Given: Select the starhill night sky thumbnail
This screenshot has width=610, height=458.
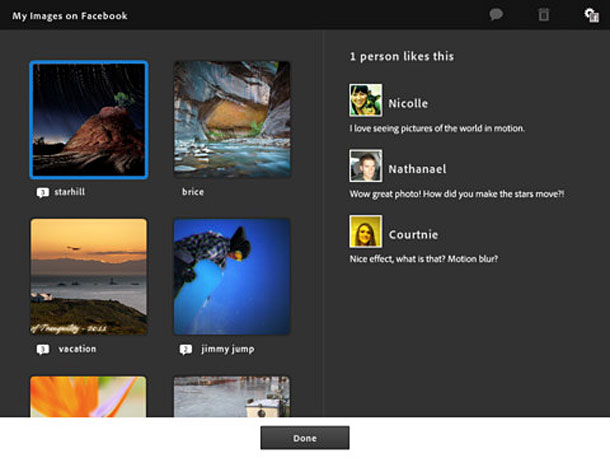Looking at the screenshot, I should pyautogui.click(x=89, y=120).
